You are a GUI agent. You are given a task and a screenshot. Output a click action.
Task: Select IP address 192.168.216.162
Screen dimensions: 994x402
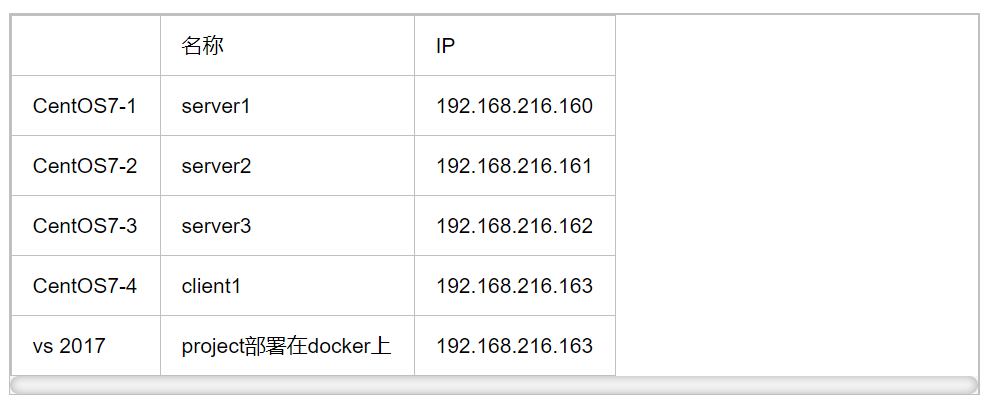(514, 226)
